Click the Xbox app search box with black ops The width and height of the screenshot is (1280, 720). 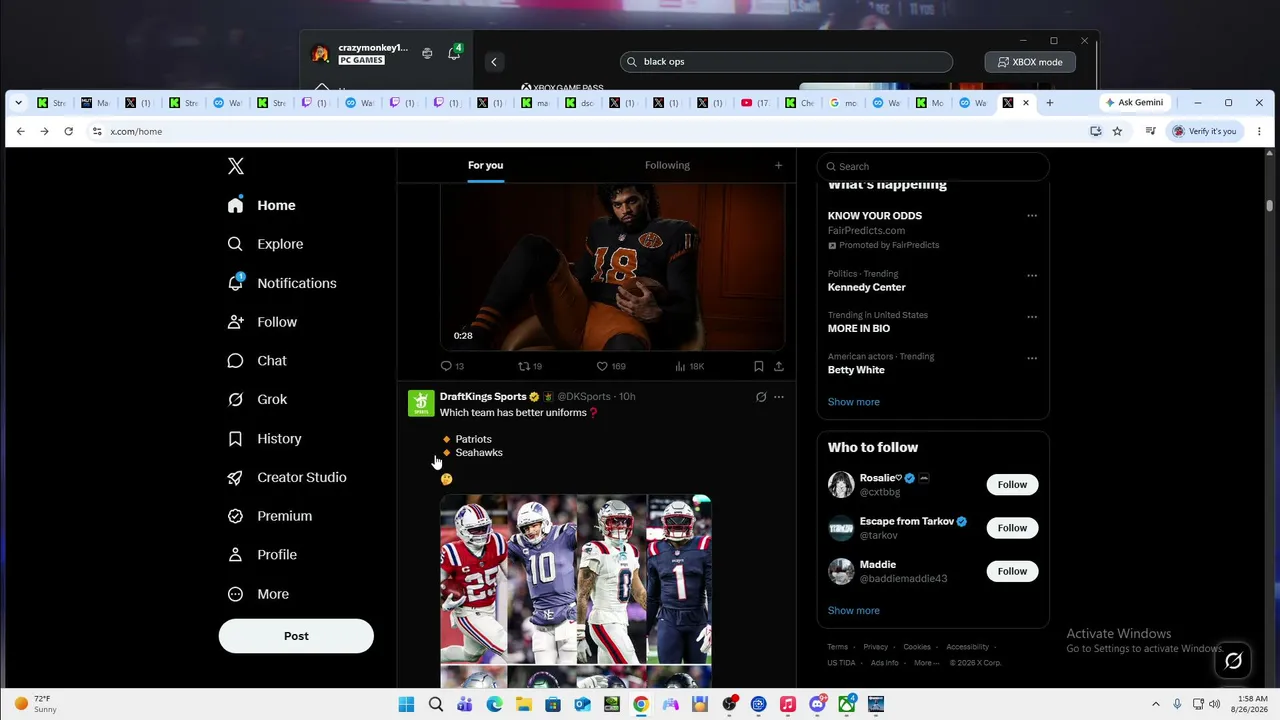tap(786, 62)
